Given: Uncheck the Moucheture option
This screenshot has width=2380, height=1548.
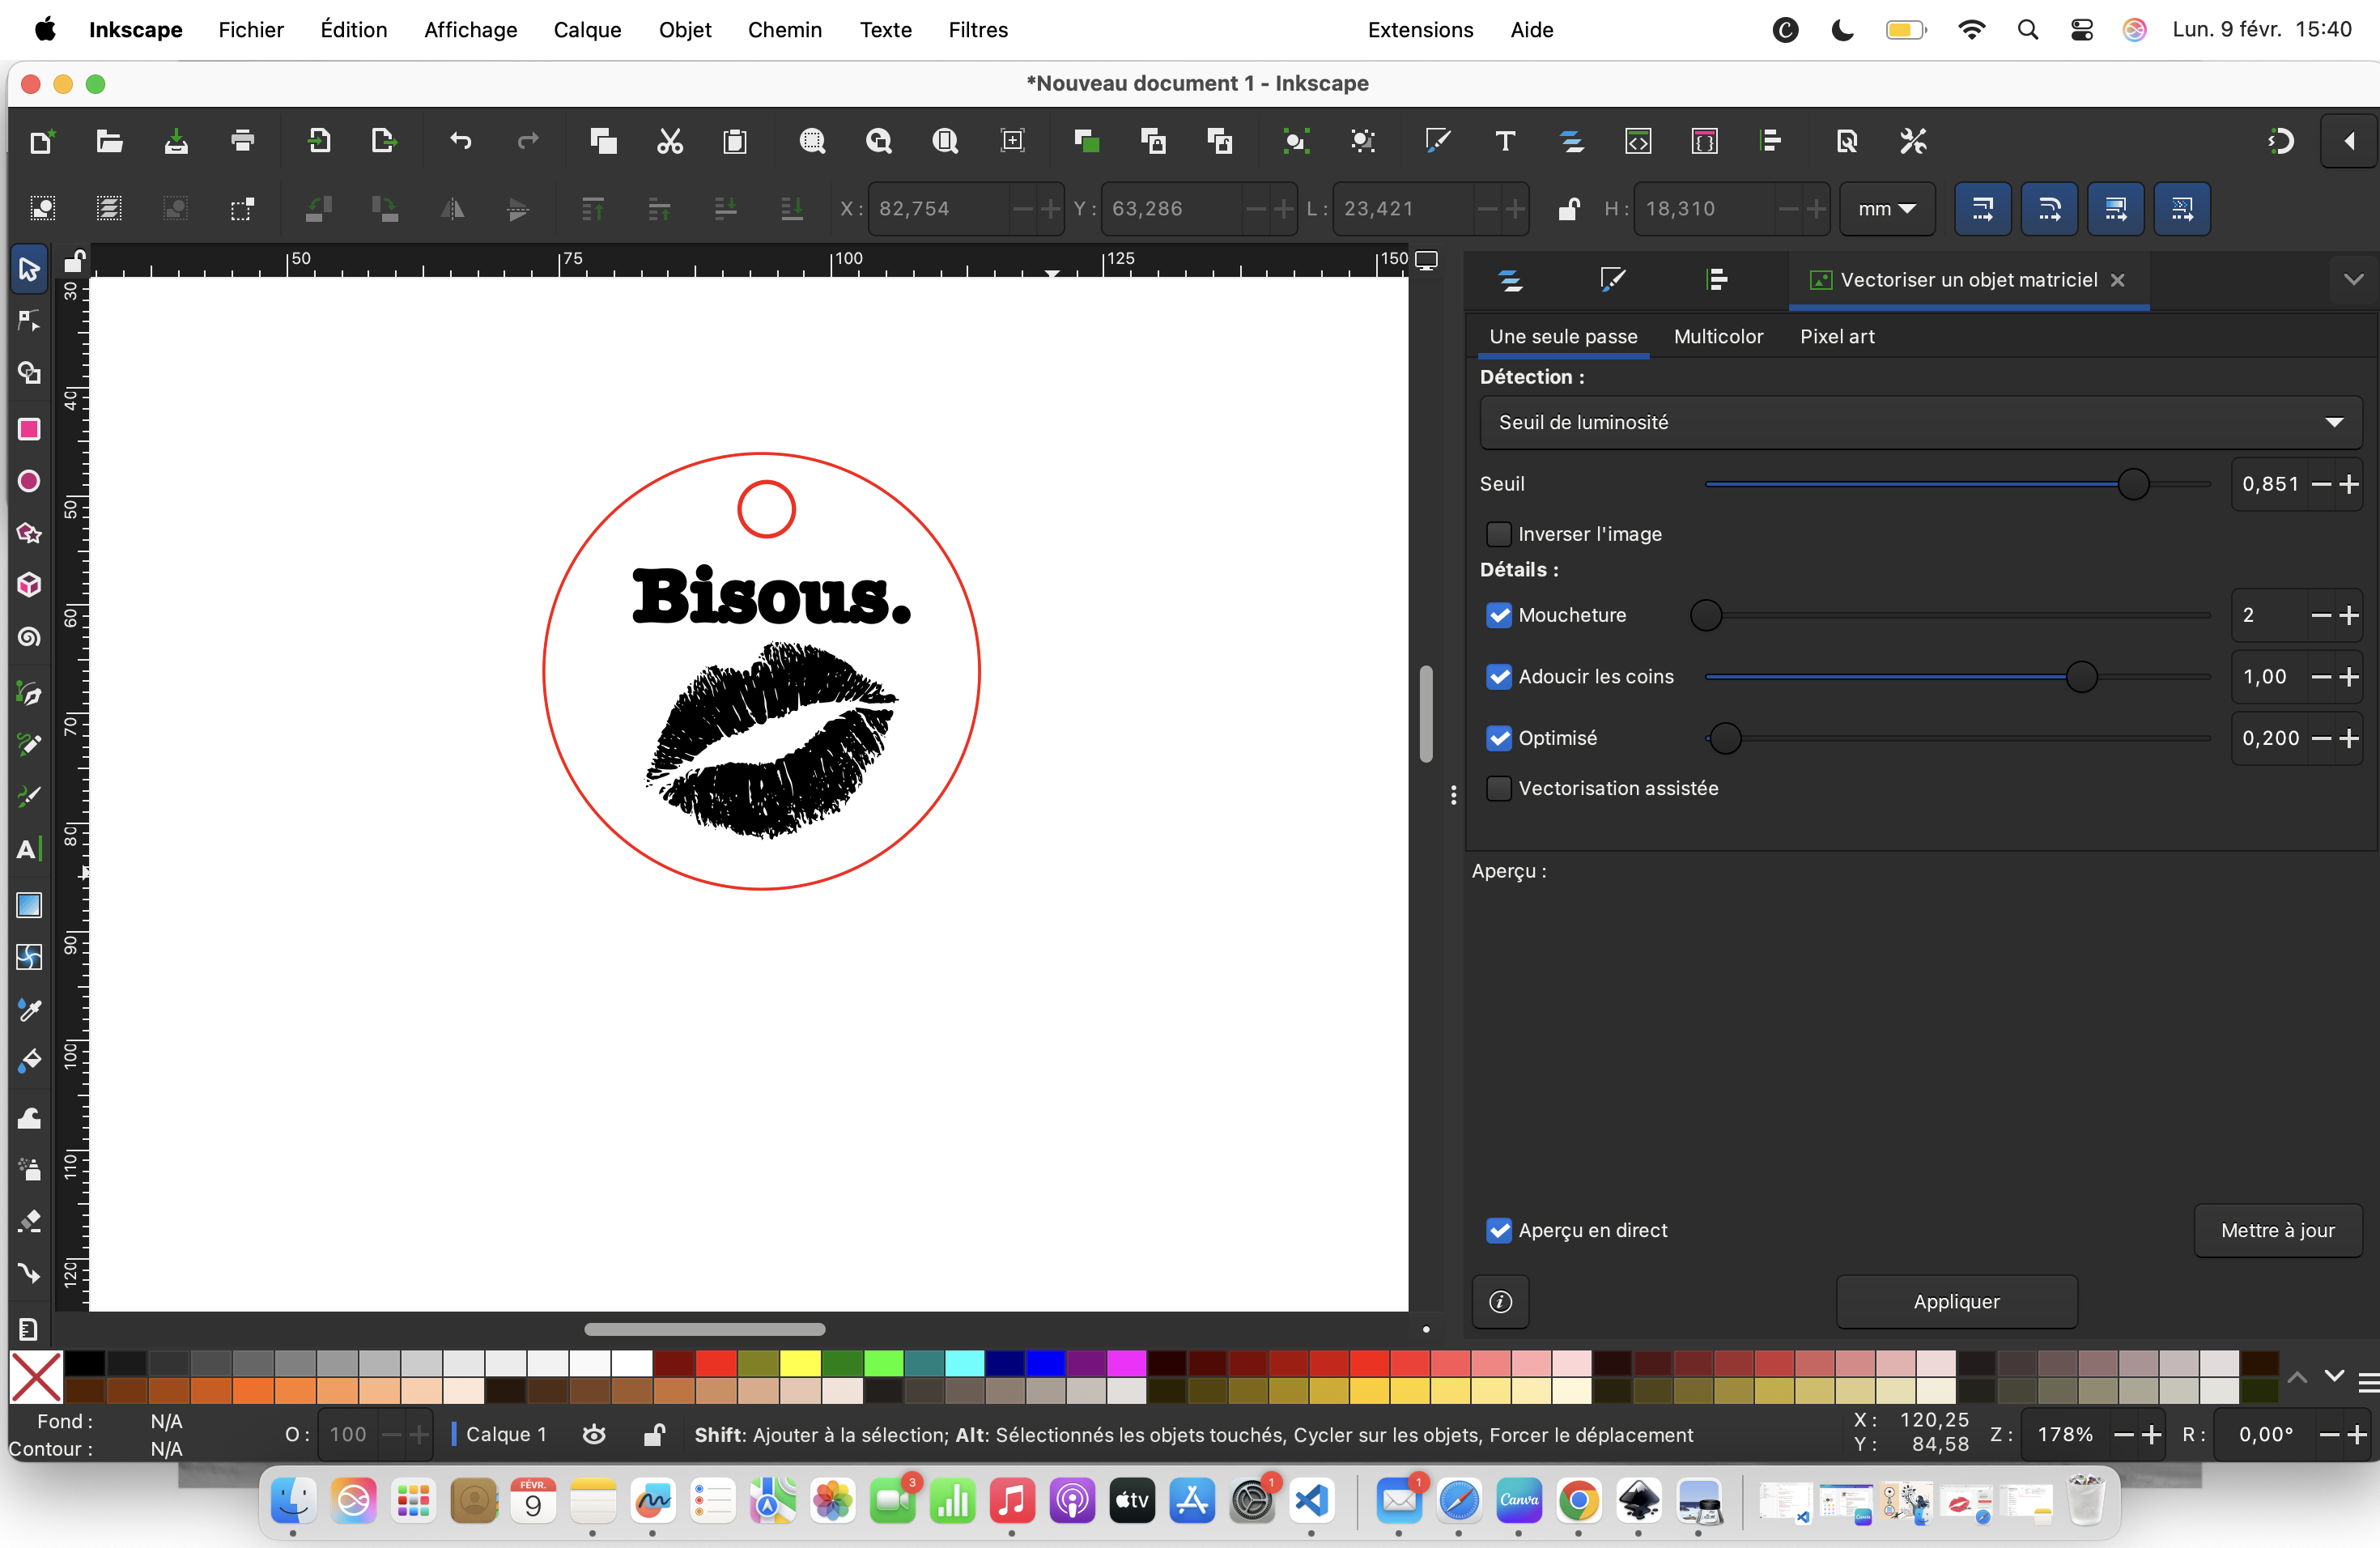Looking at the screenshot, I should pos(1498,615).
